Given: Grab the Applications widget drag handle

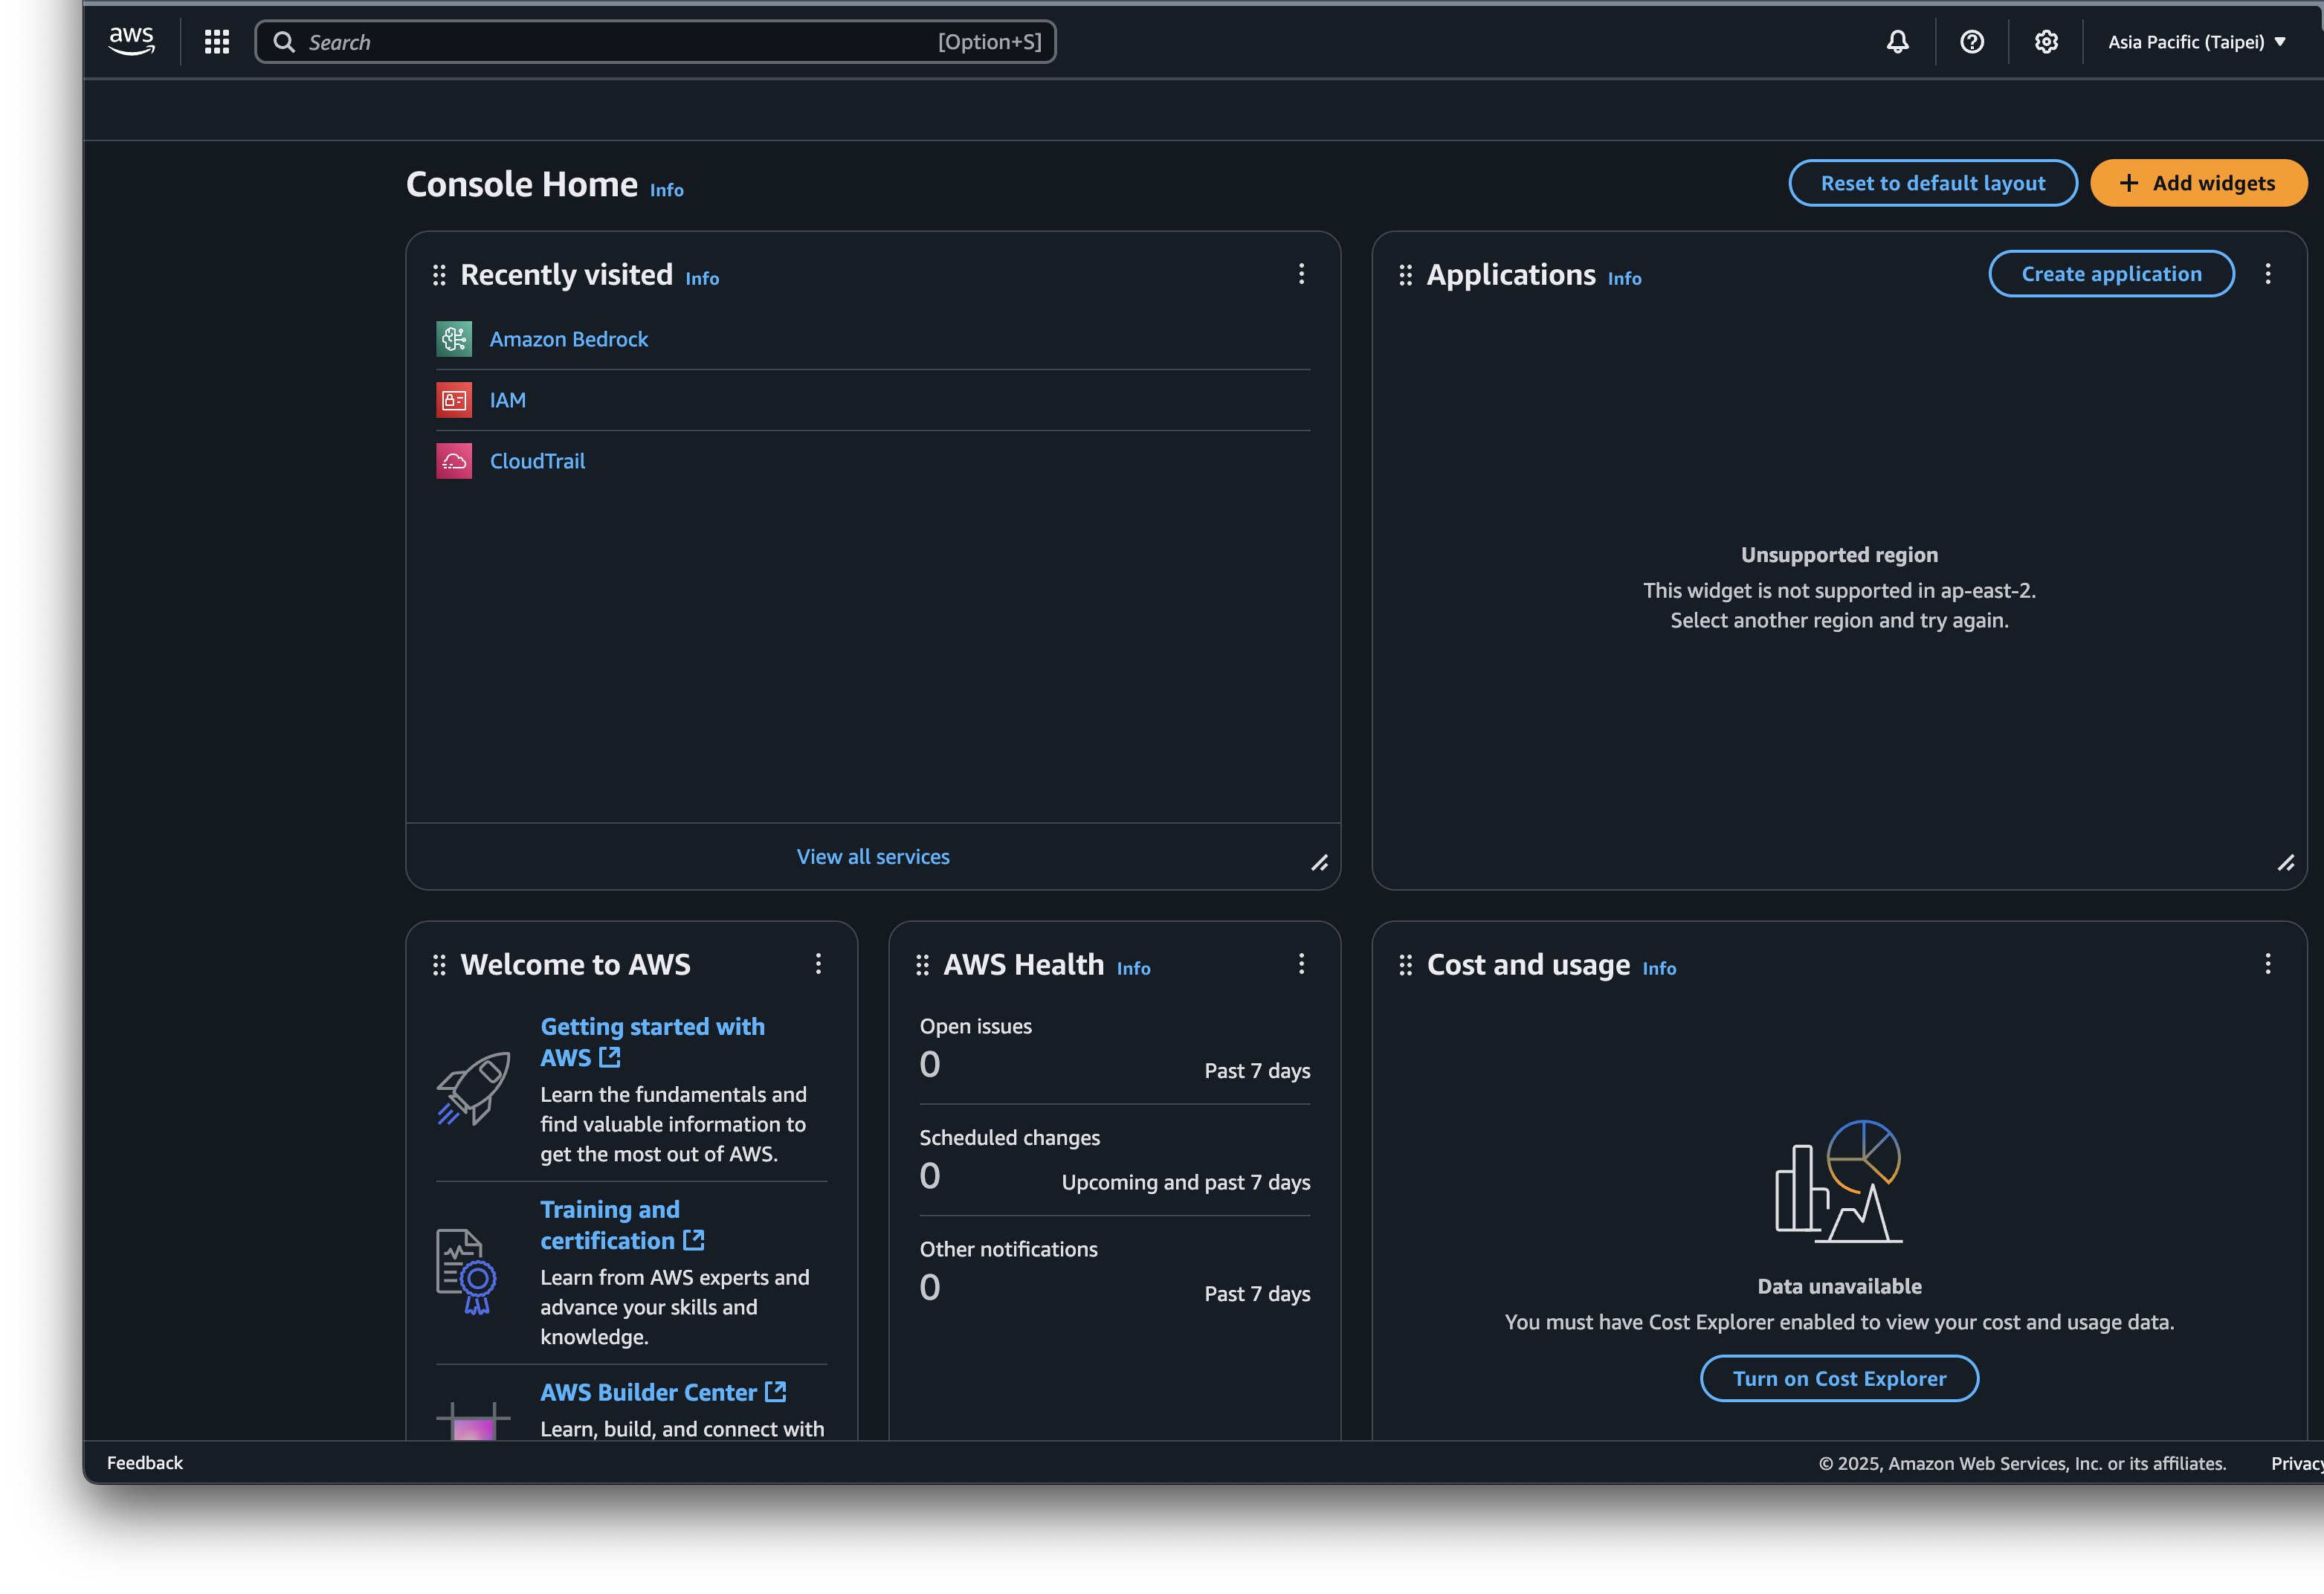Looking at the screenshot, I should tap(1405, 275).
